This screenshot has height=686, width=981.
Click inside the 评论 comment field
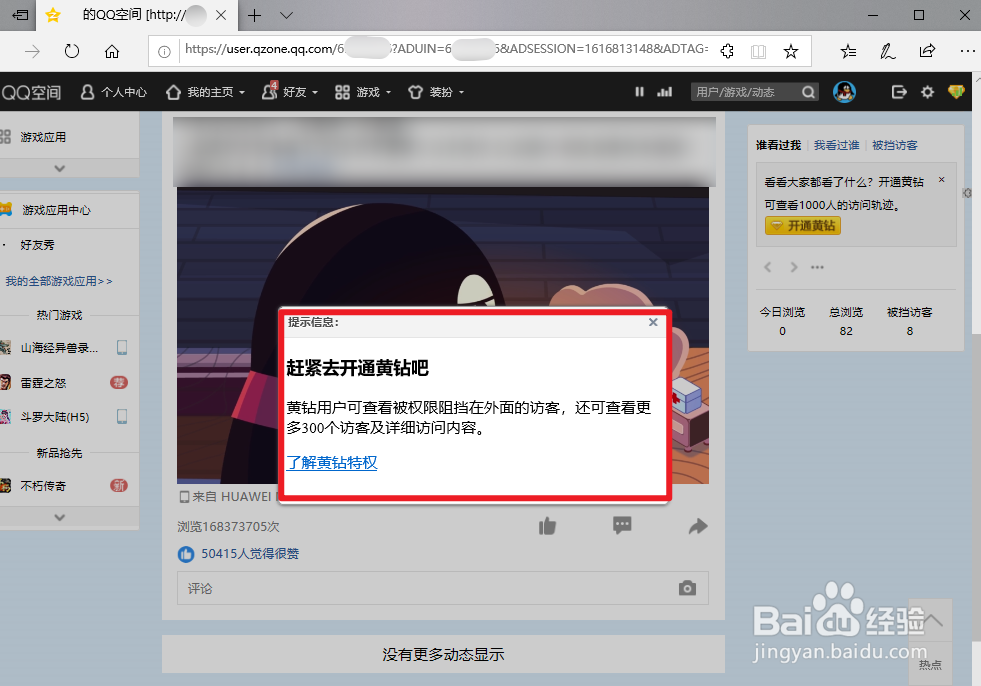tap(400, 589)
